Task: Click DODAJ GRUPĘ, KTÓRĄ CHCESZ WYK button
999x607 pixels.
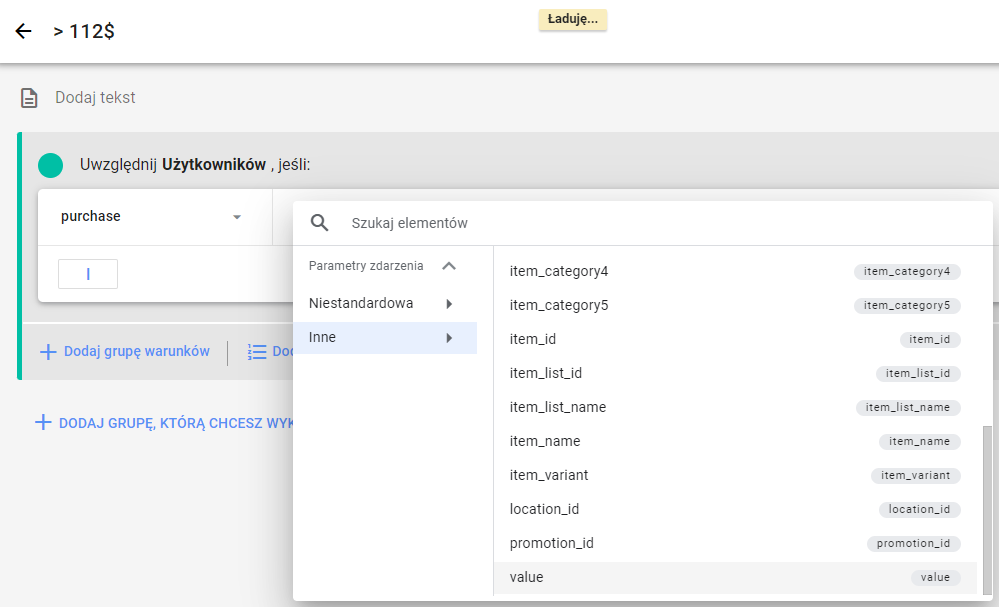Action: coord(176,423)
